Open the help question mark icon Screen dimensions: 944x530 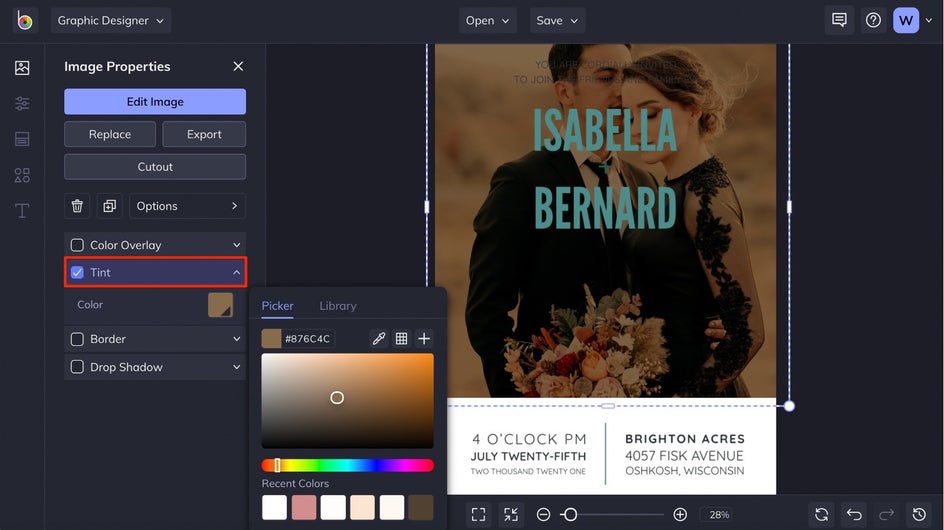873,20
